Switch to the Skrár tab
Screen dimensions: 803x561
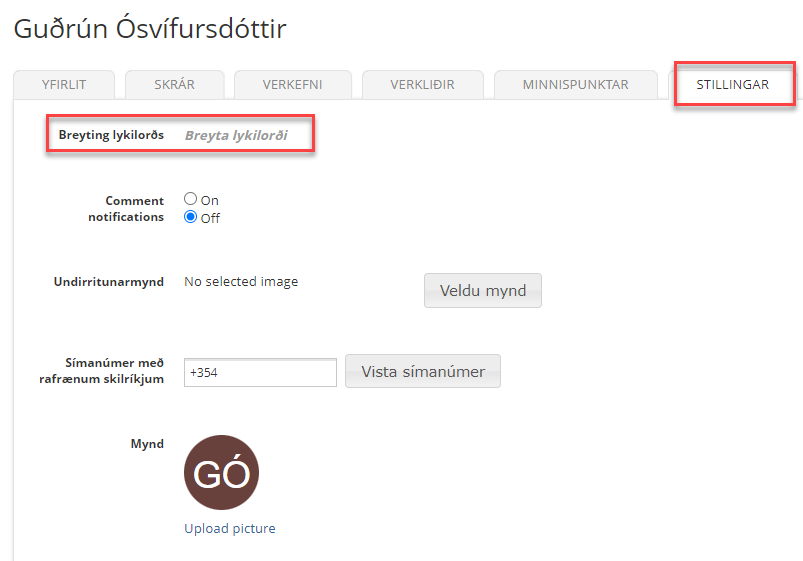coord(174,85)
